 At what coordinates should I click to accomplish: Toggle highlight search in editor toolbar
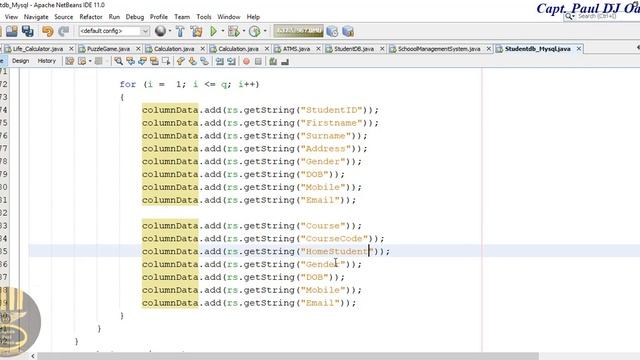coord(154,61)
